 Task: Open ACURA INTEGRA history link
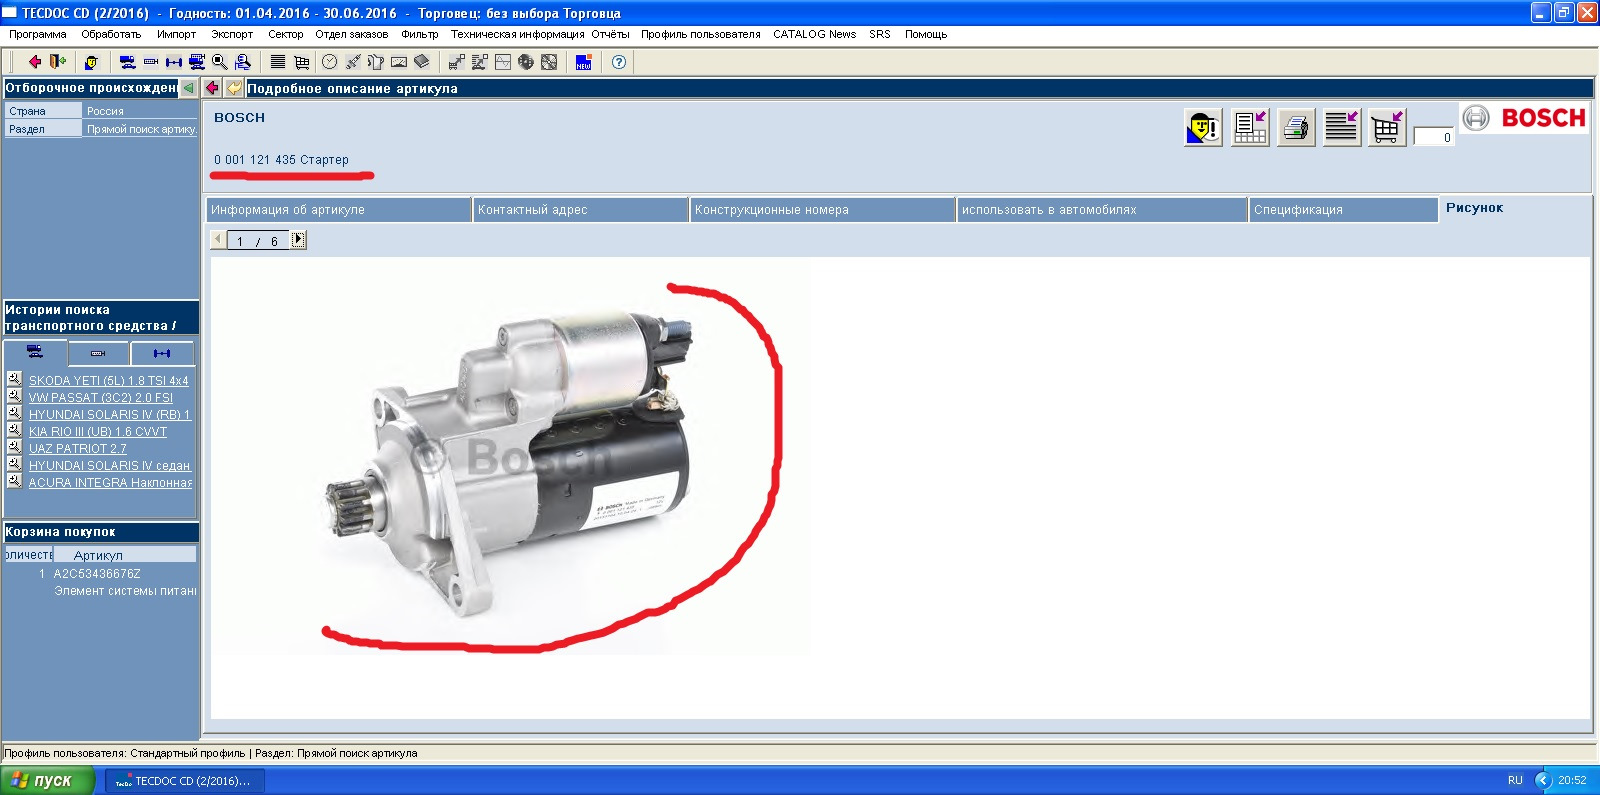pyautogui.click(x=110, y=483)
